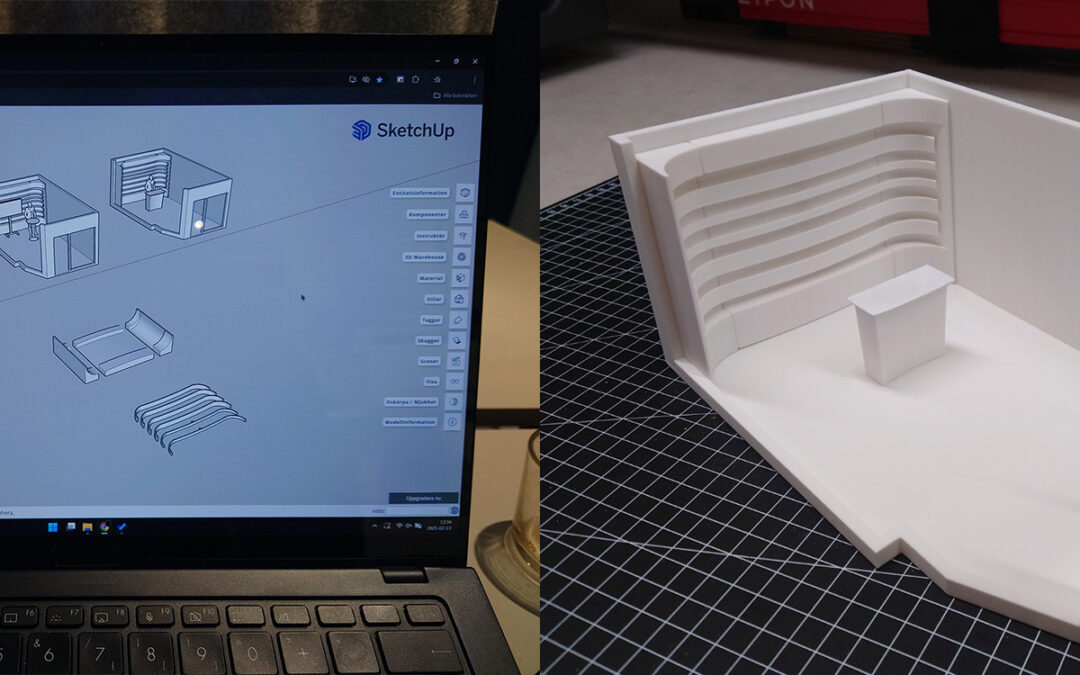The image size is (1080, 675).
Task: Open the 3D Warehouse panel icon
Action: point(461,256)
